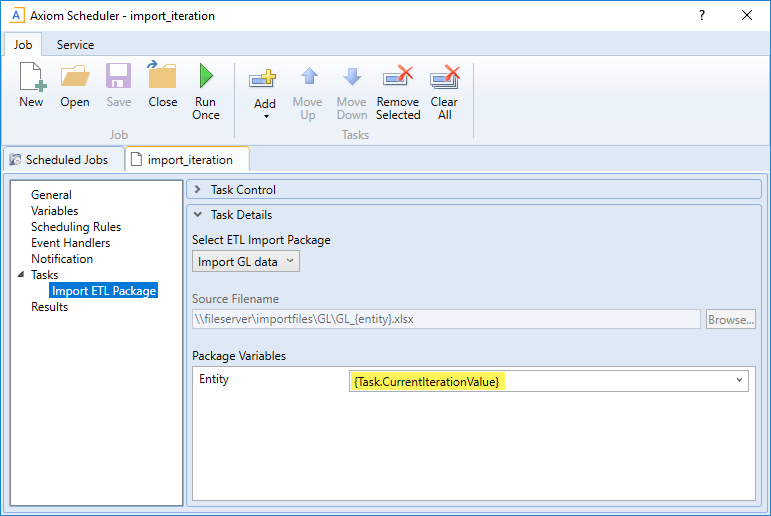
Task: Run the job with Run Once
Action: click(x=206, y=78)
